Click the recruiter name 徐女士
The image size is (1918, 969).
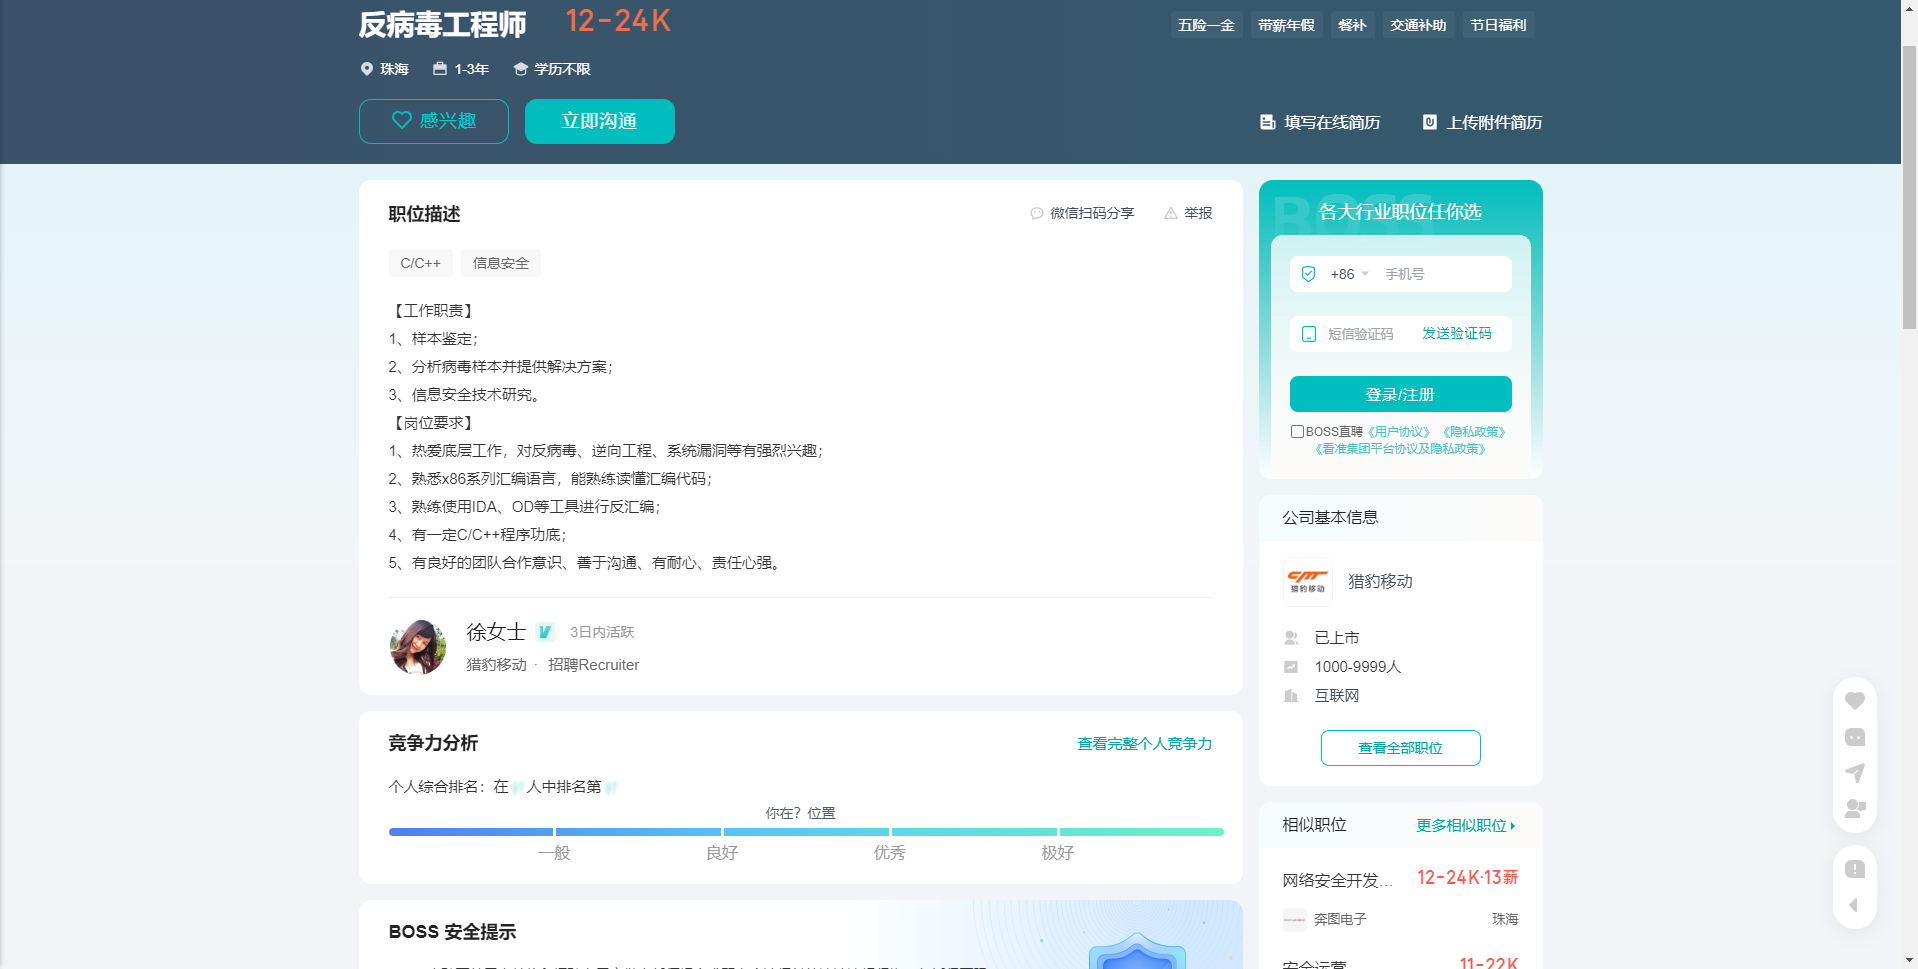pos(496,632)
